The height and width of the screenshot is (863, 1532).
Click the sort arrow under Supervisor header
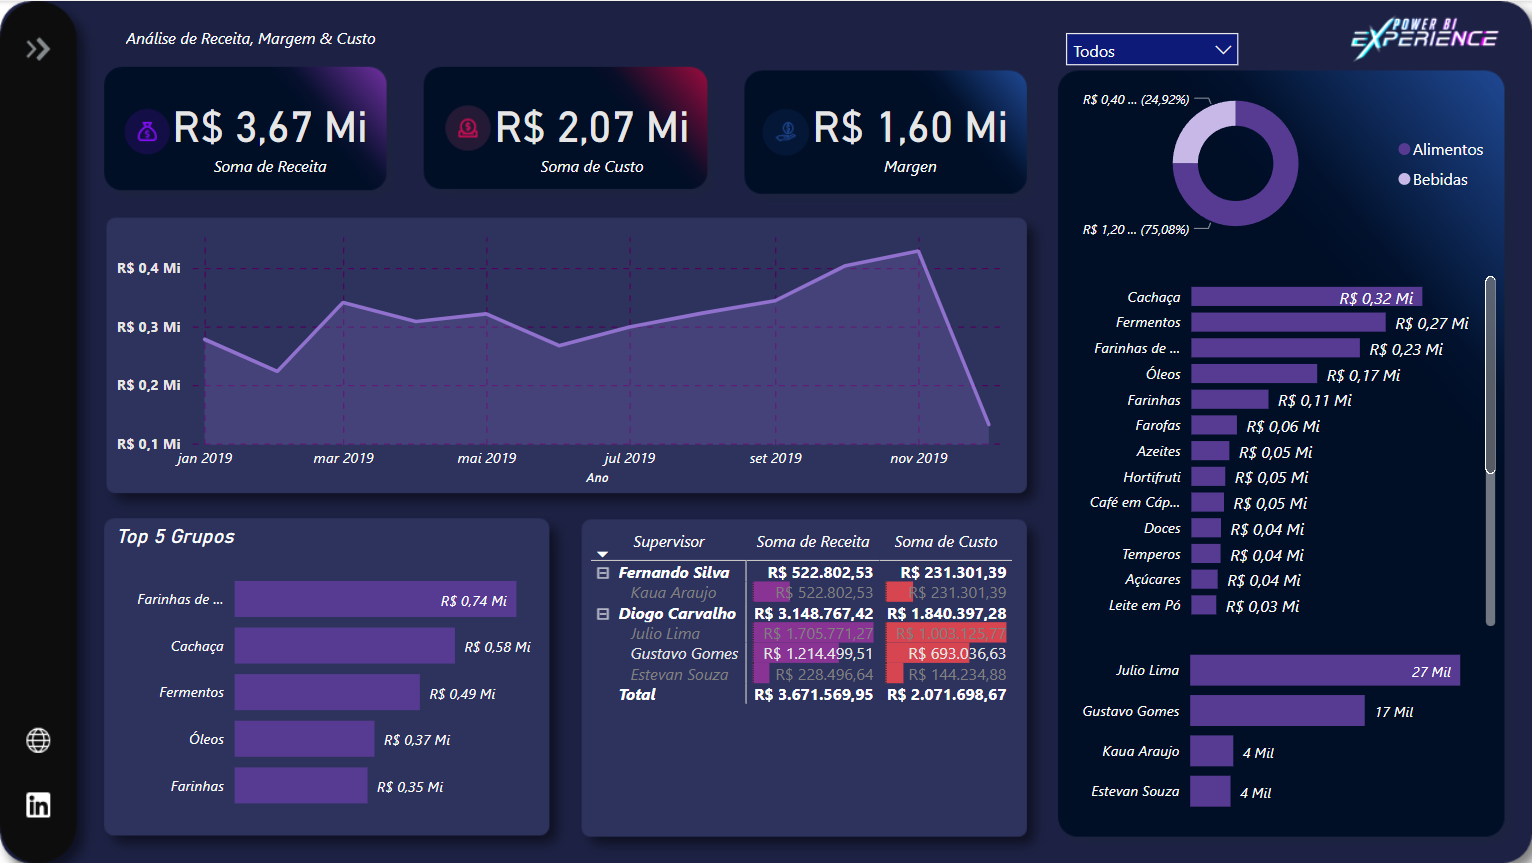[x=602, y=554]
